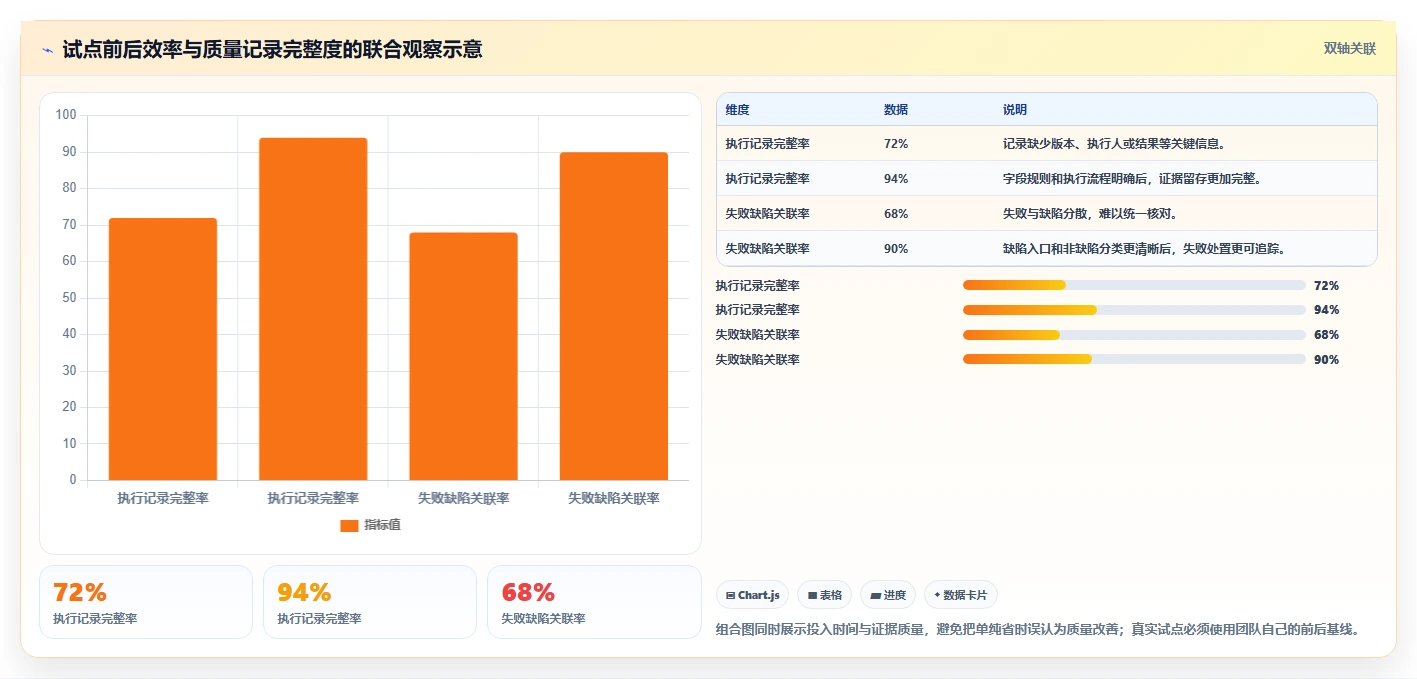Click the 维度 table column header
The width and height of the screenshot is (1417, 679).
pos(738,110)
